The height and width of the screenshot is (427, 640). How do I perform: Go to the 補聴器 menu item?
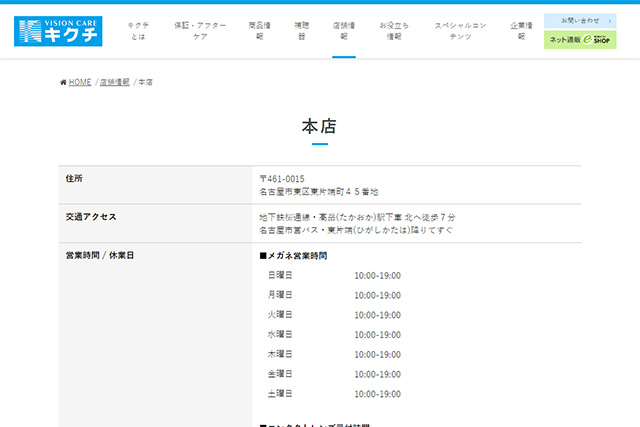pyautogui.click(x=301, y=28)
